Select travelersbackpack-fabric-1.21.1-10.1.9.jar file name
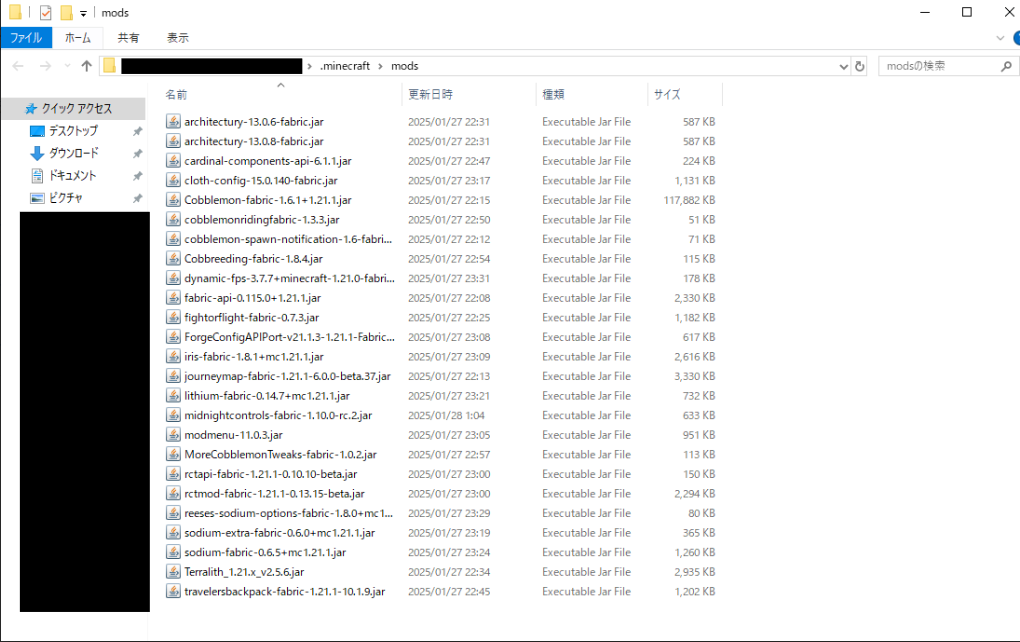The image size is (1020, 642). coord(284,591)
